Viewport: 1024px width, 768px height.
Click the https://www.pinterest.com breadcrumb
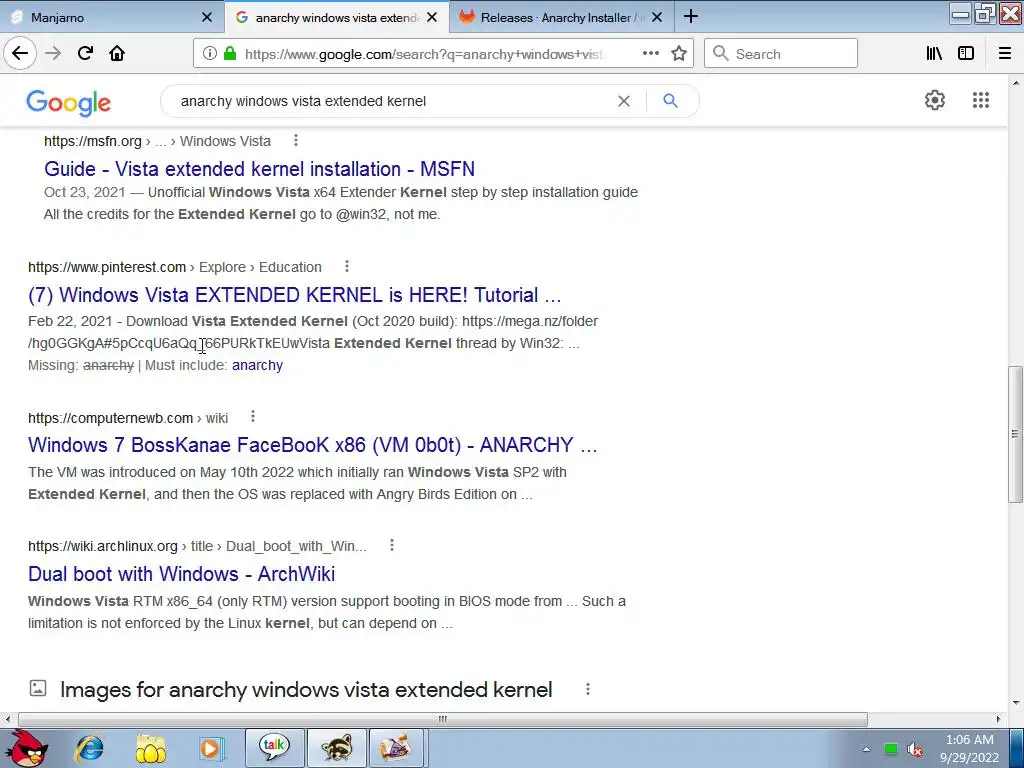click(x=107, y=267)
